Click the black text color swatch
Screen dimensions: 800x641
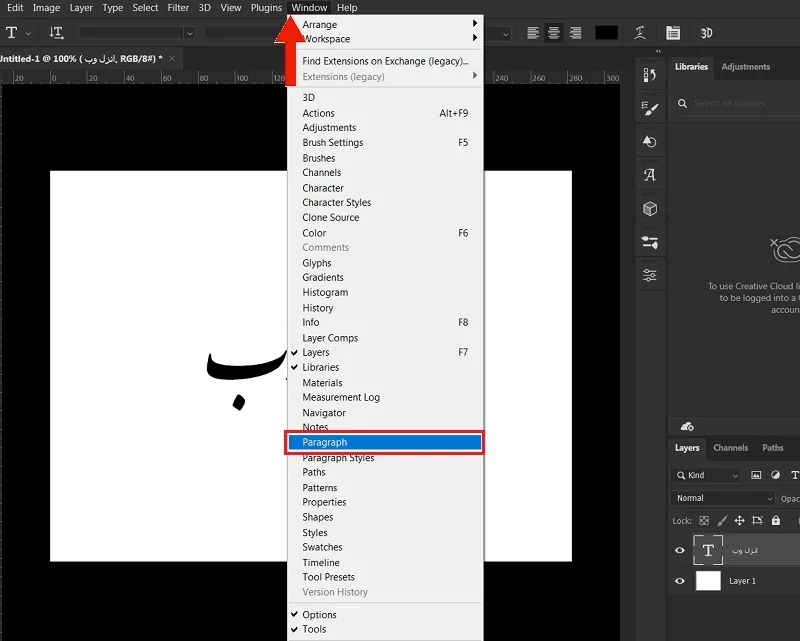click(606, 33)
